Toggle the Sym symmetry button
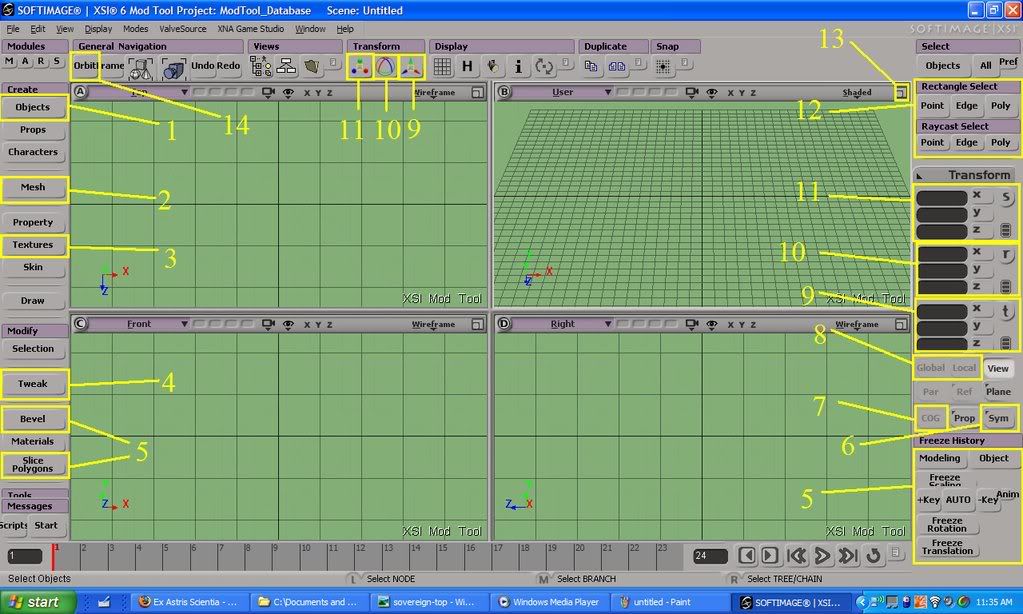Viewport: 1023px width, 614px height. (x=998, y=418)
